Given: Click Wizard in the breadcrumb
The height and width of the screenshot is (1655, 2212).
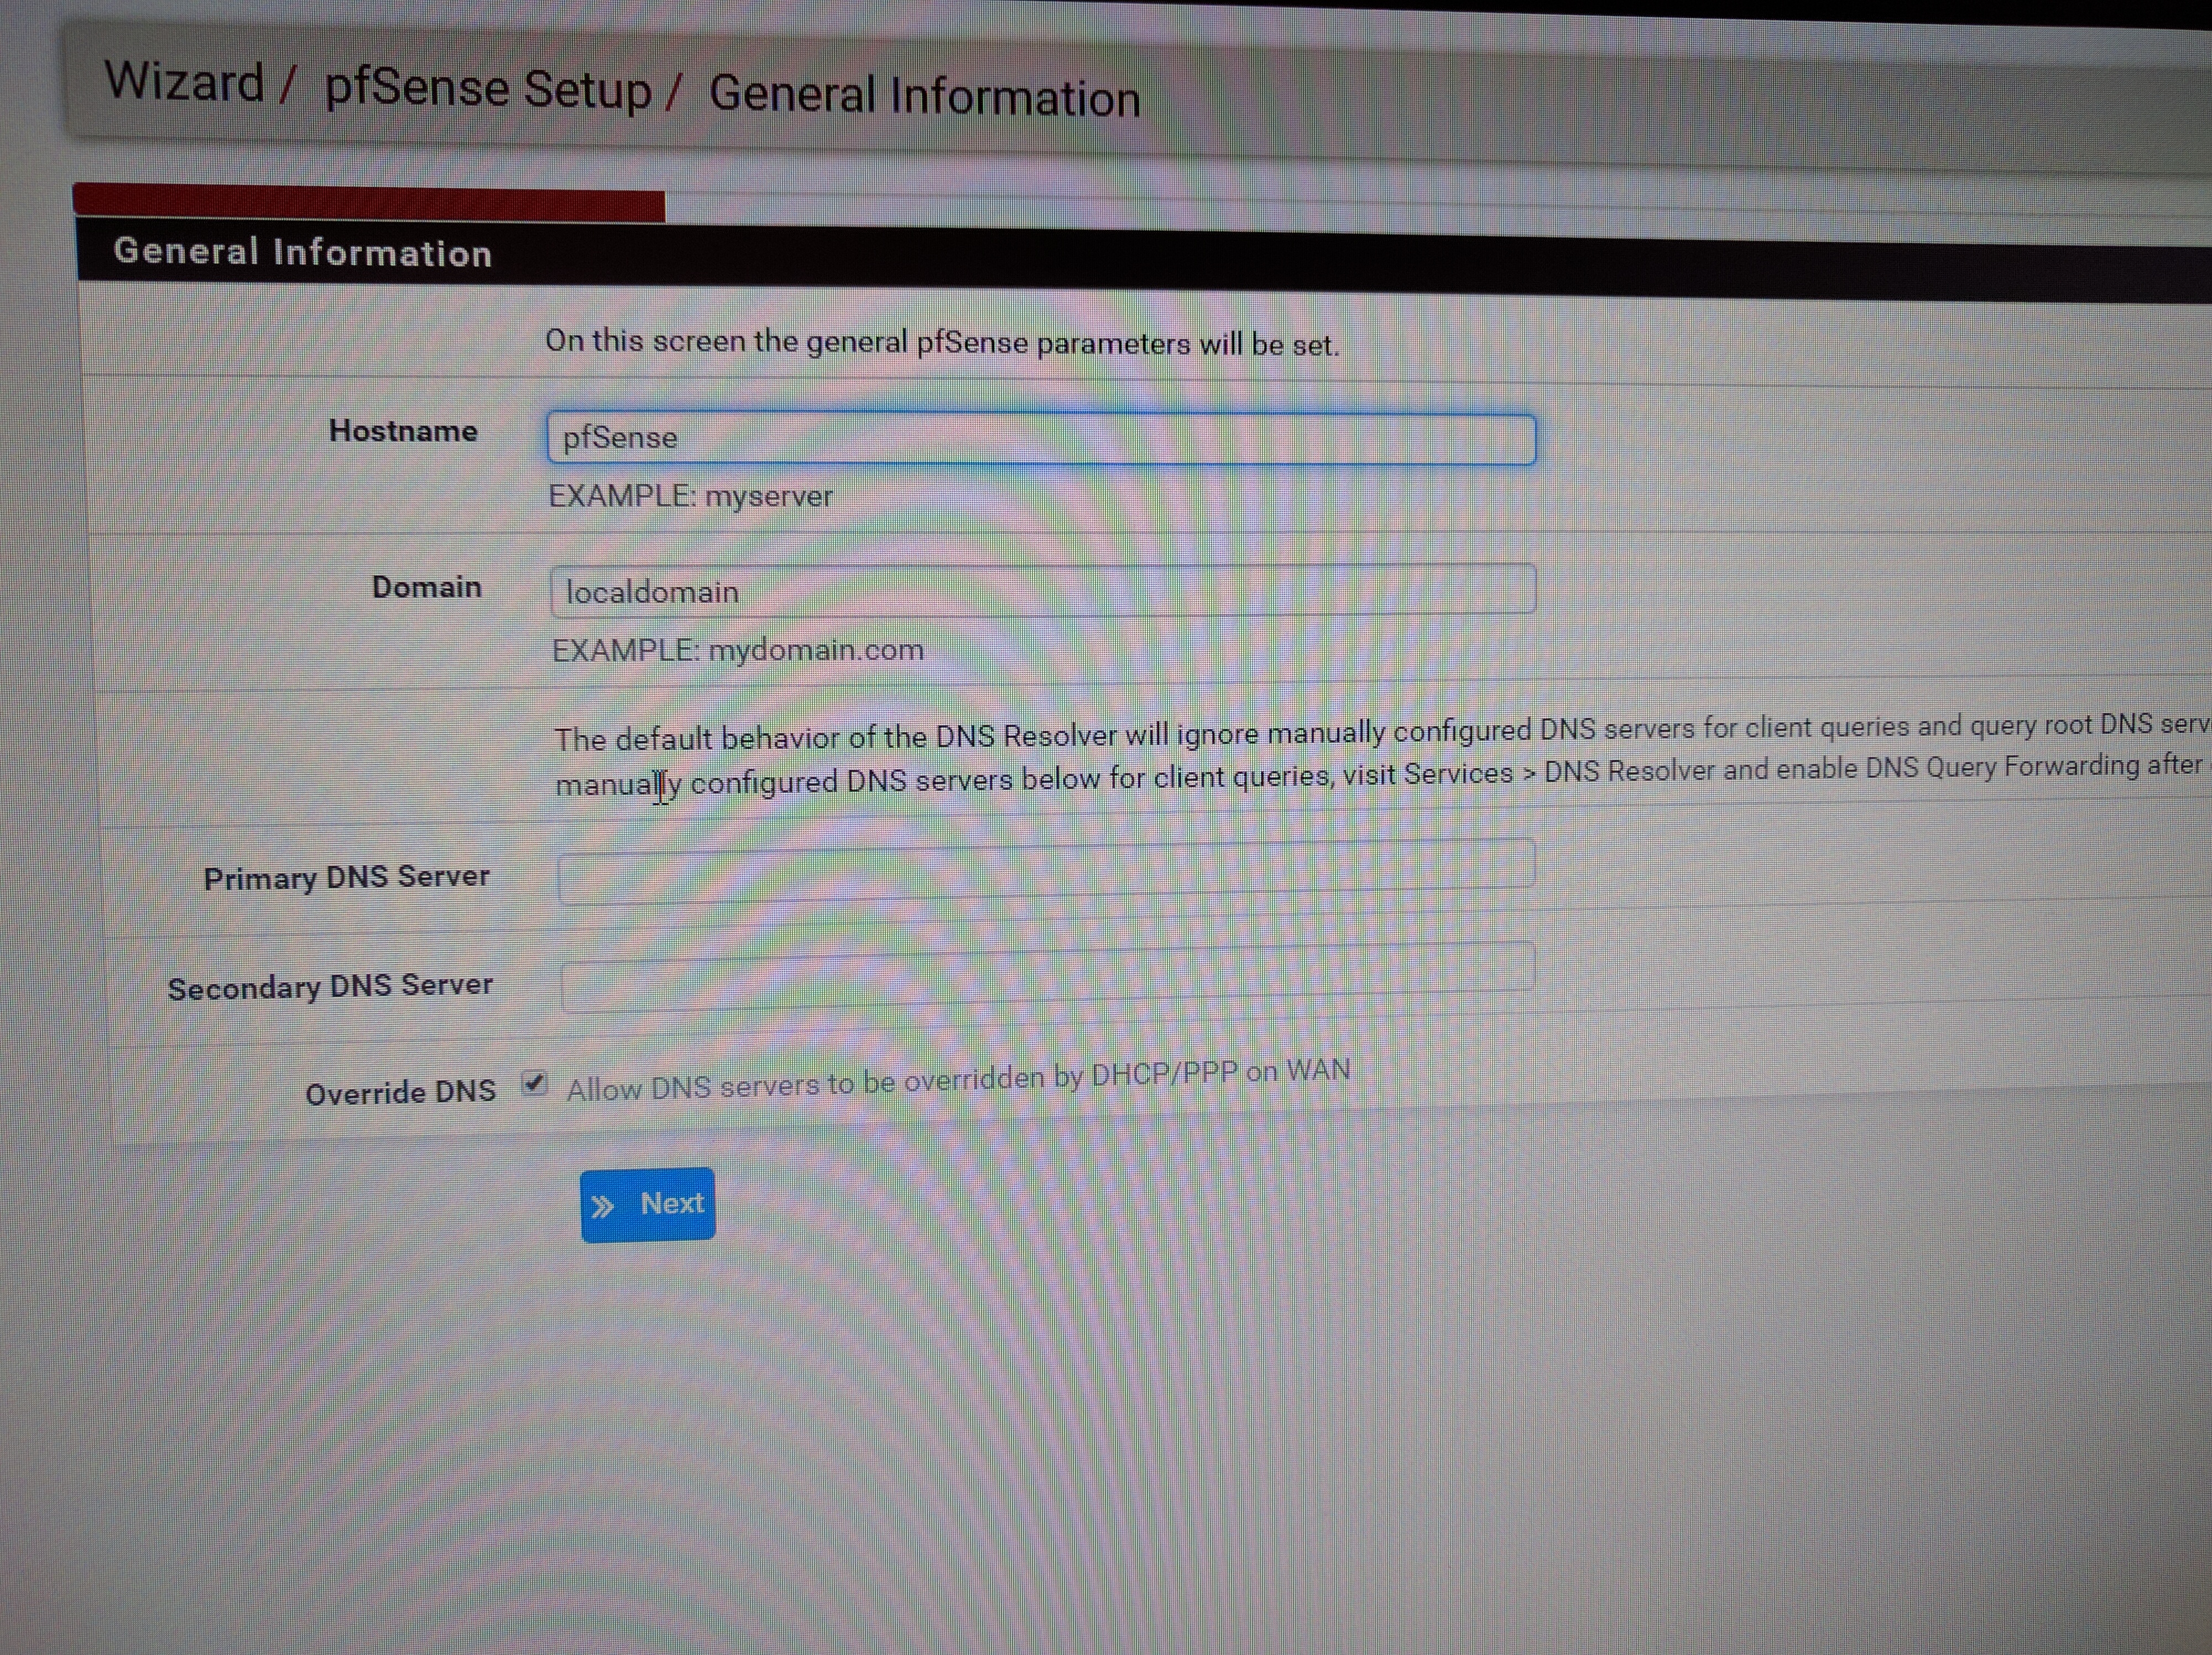Looking at the screenshot, I should pyautogui.click(x=185, y=81).
